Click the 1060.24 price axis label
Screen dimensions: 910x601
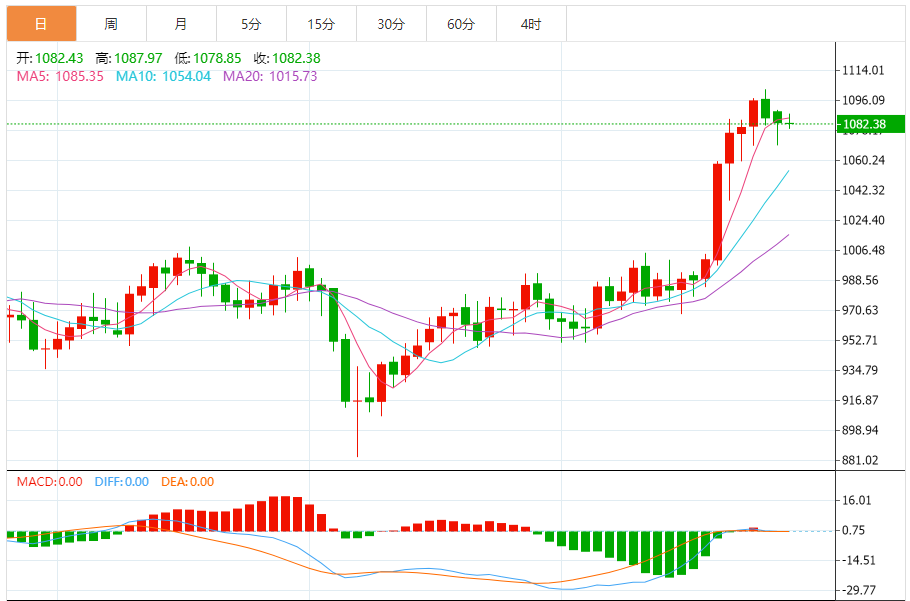864,160
